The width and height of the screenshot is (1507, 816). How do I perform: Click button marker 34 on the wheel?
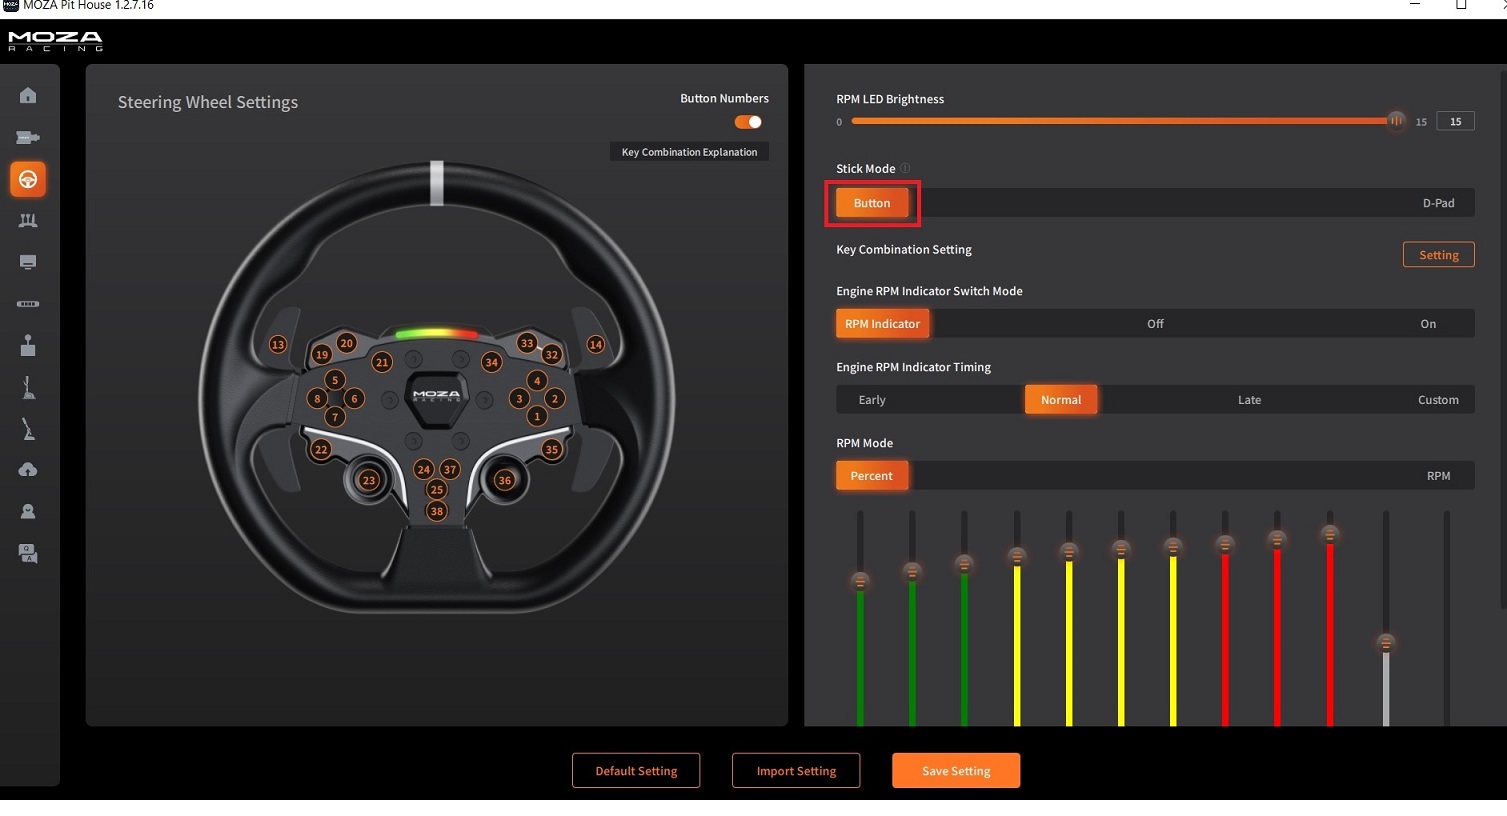pyautogui.click(x=491, y=362)
